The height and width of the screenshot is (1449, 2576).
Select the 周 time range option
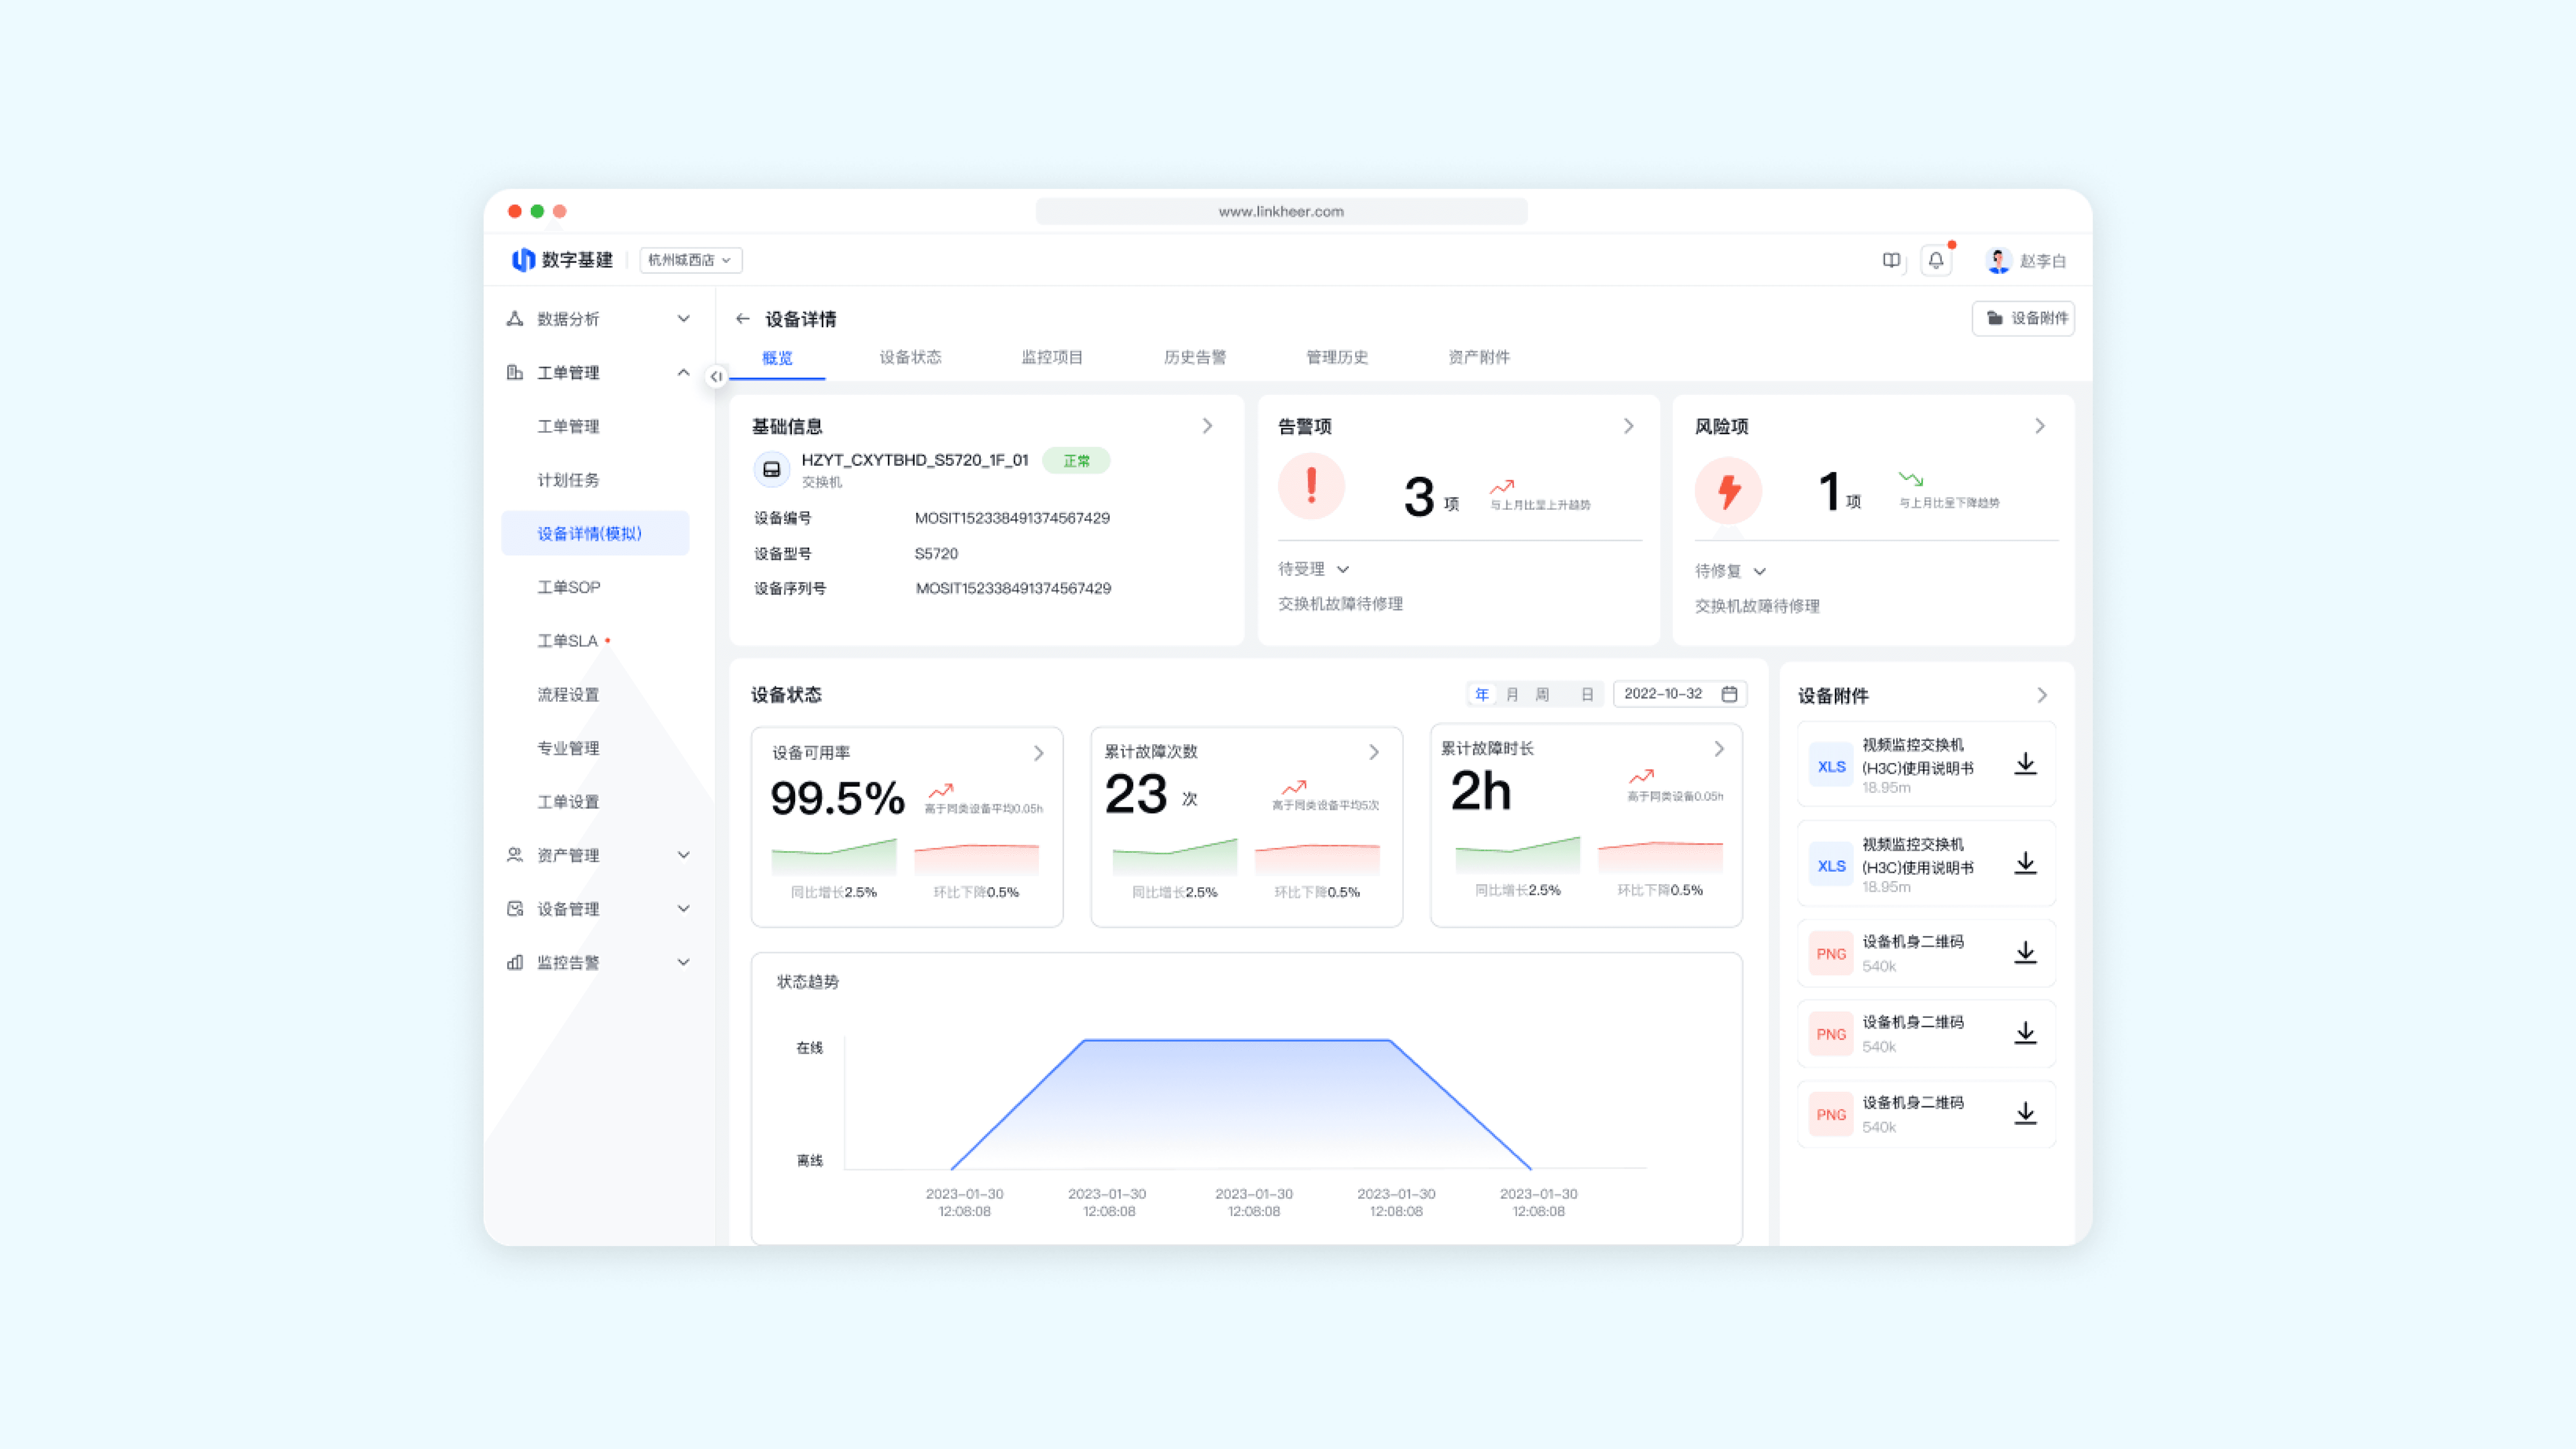tap(1543, 694)
